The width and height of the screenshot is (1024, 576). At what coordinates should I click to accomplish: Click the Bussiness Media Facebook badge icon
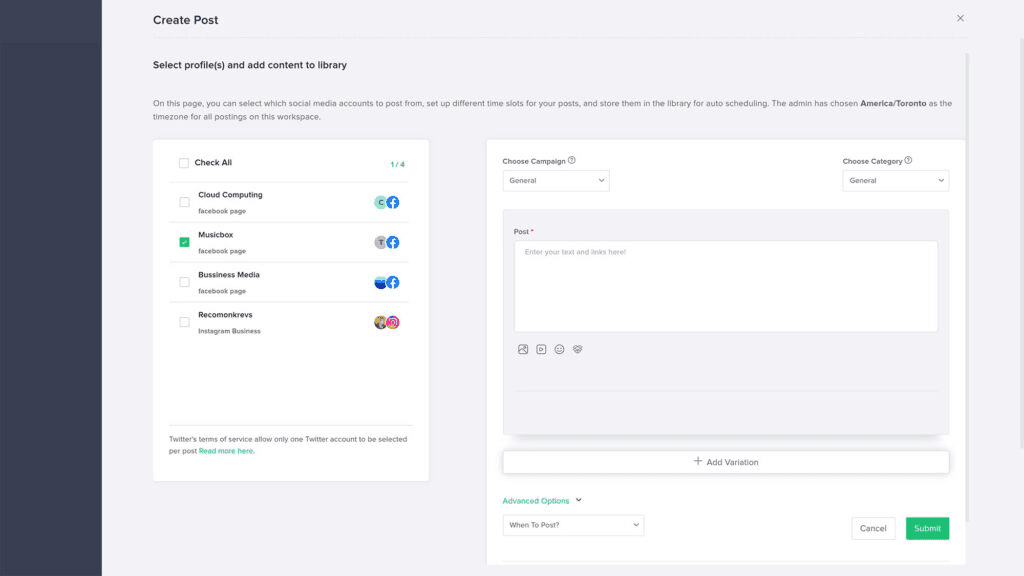[392, 282]
